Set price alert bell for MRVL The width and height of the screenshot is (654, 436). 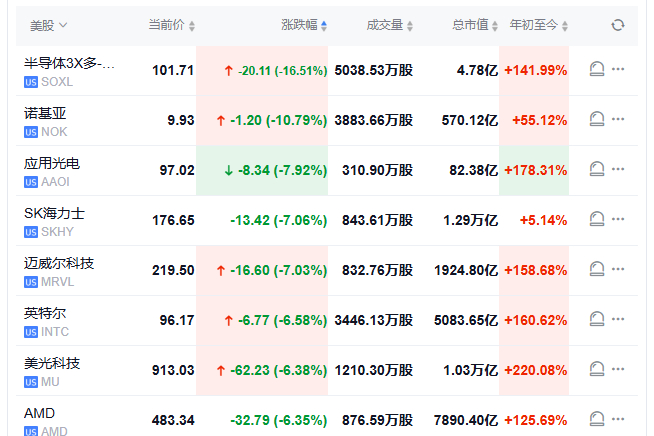[597, 270]
